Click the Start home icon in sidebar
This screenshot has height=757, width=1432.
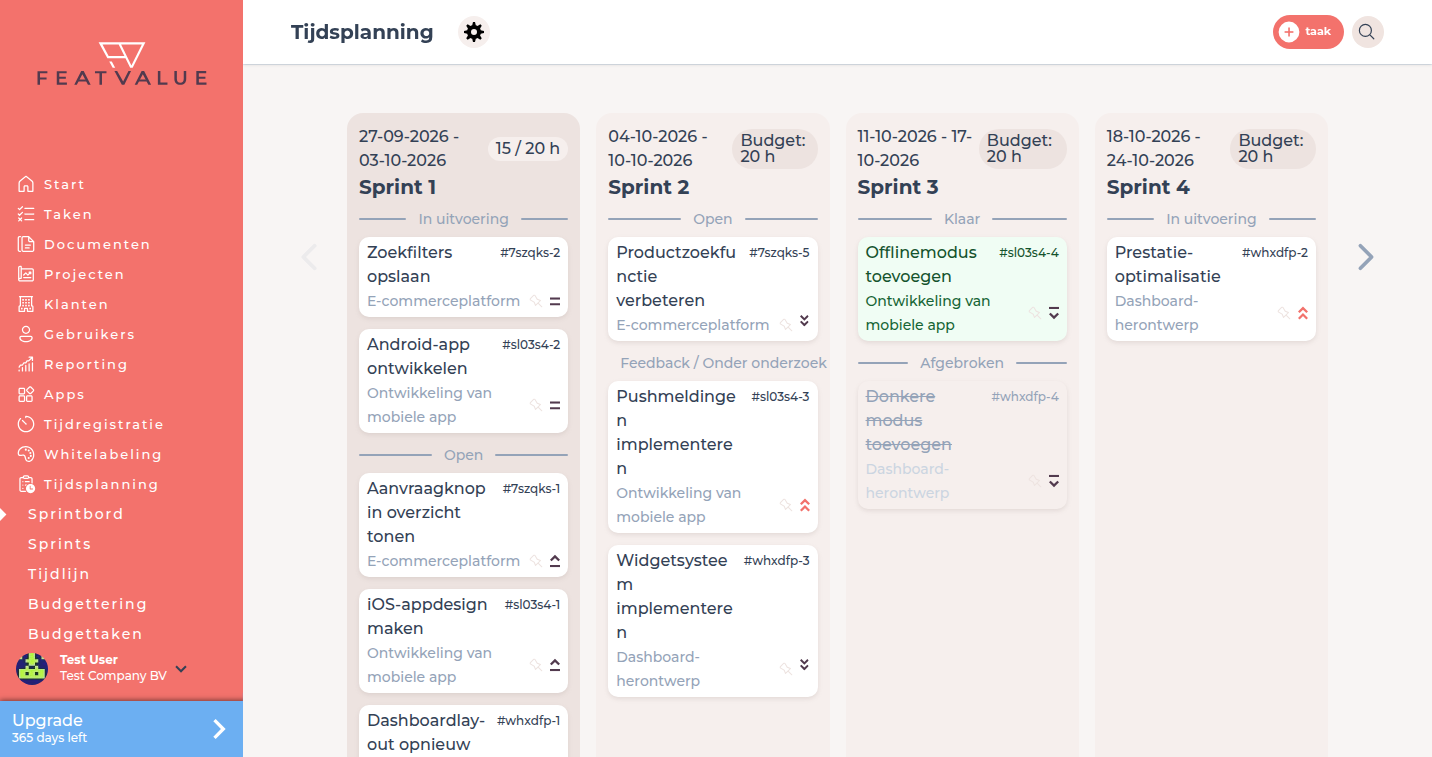coord(26,184)
